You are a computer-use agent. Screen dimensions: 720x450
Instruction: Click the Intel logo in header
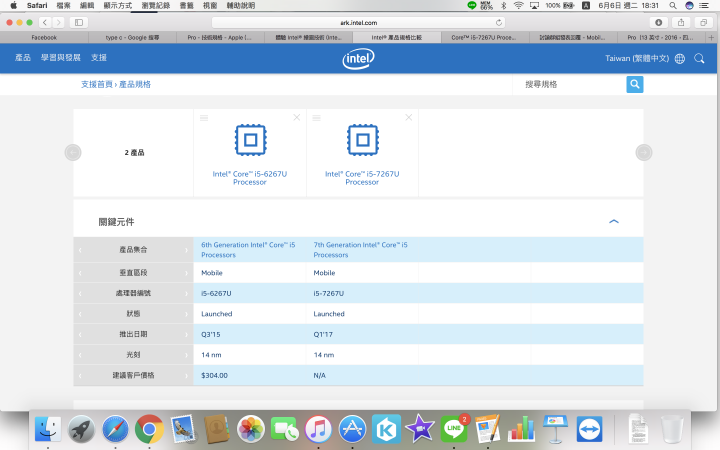[358, 59]
